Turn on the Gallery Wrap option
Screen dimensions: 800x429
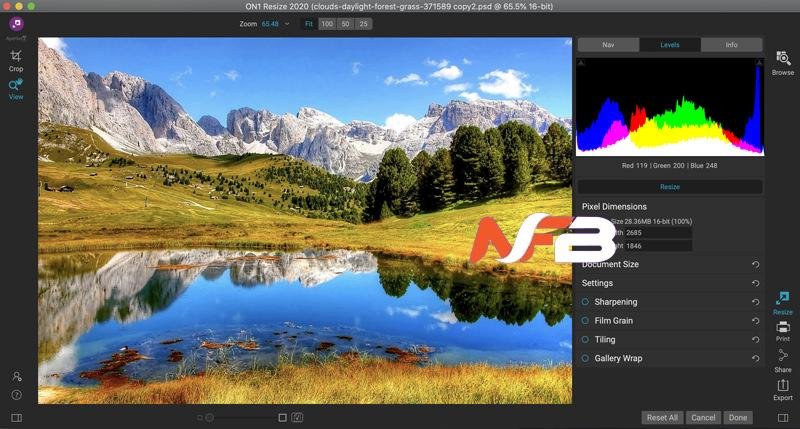pyautogui.click(x=586, y=358)
